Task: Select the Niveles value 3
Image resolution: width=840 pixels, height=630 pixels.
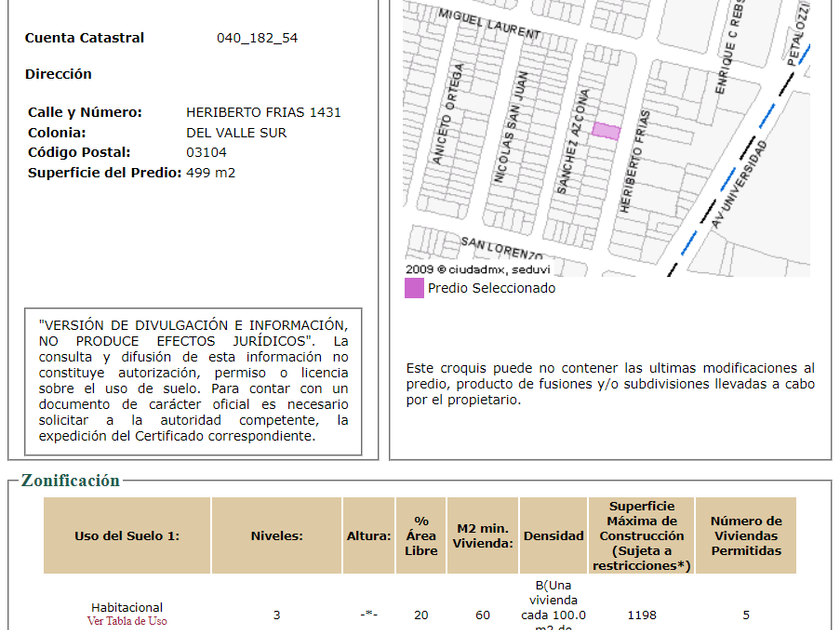Action: click(x=277, y=615)
